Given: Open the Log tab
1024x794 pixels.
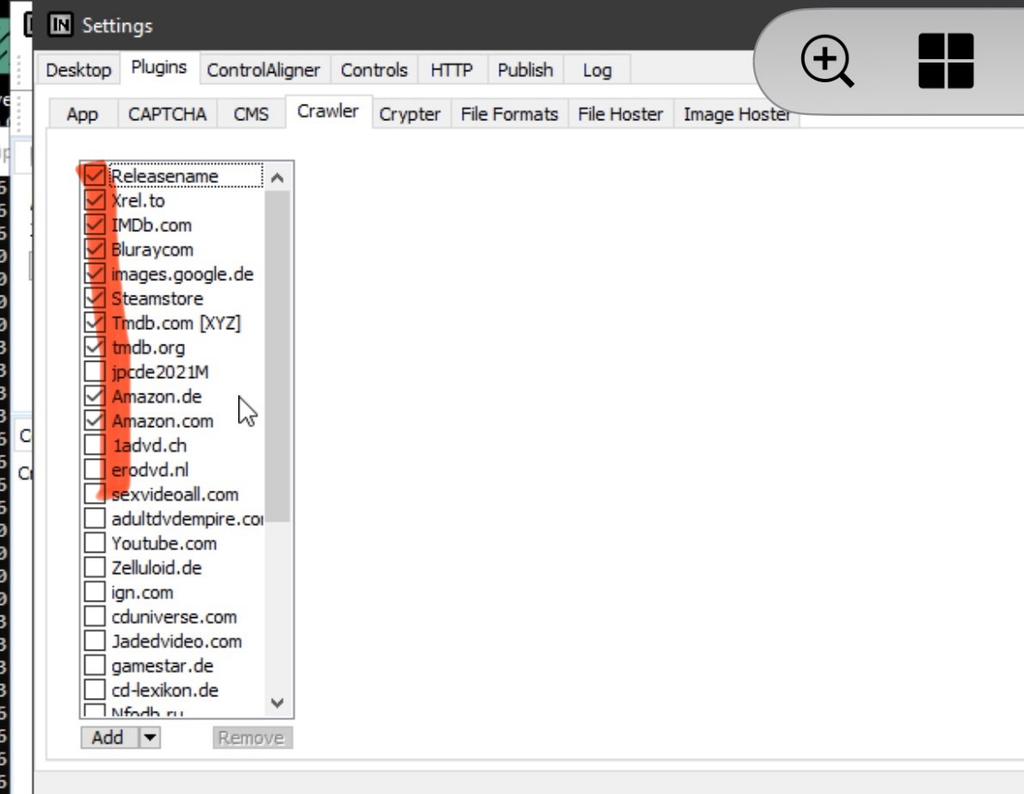Looking at the screenshot, I should pos(597,70).
